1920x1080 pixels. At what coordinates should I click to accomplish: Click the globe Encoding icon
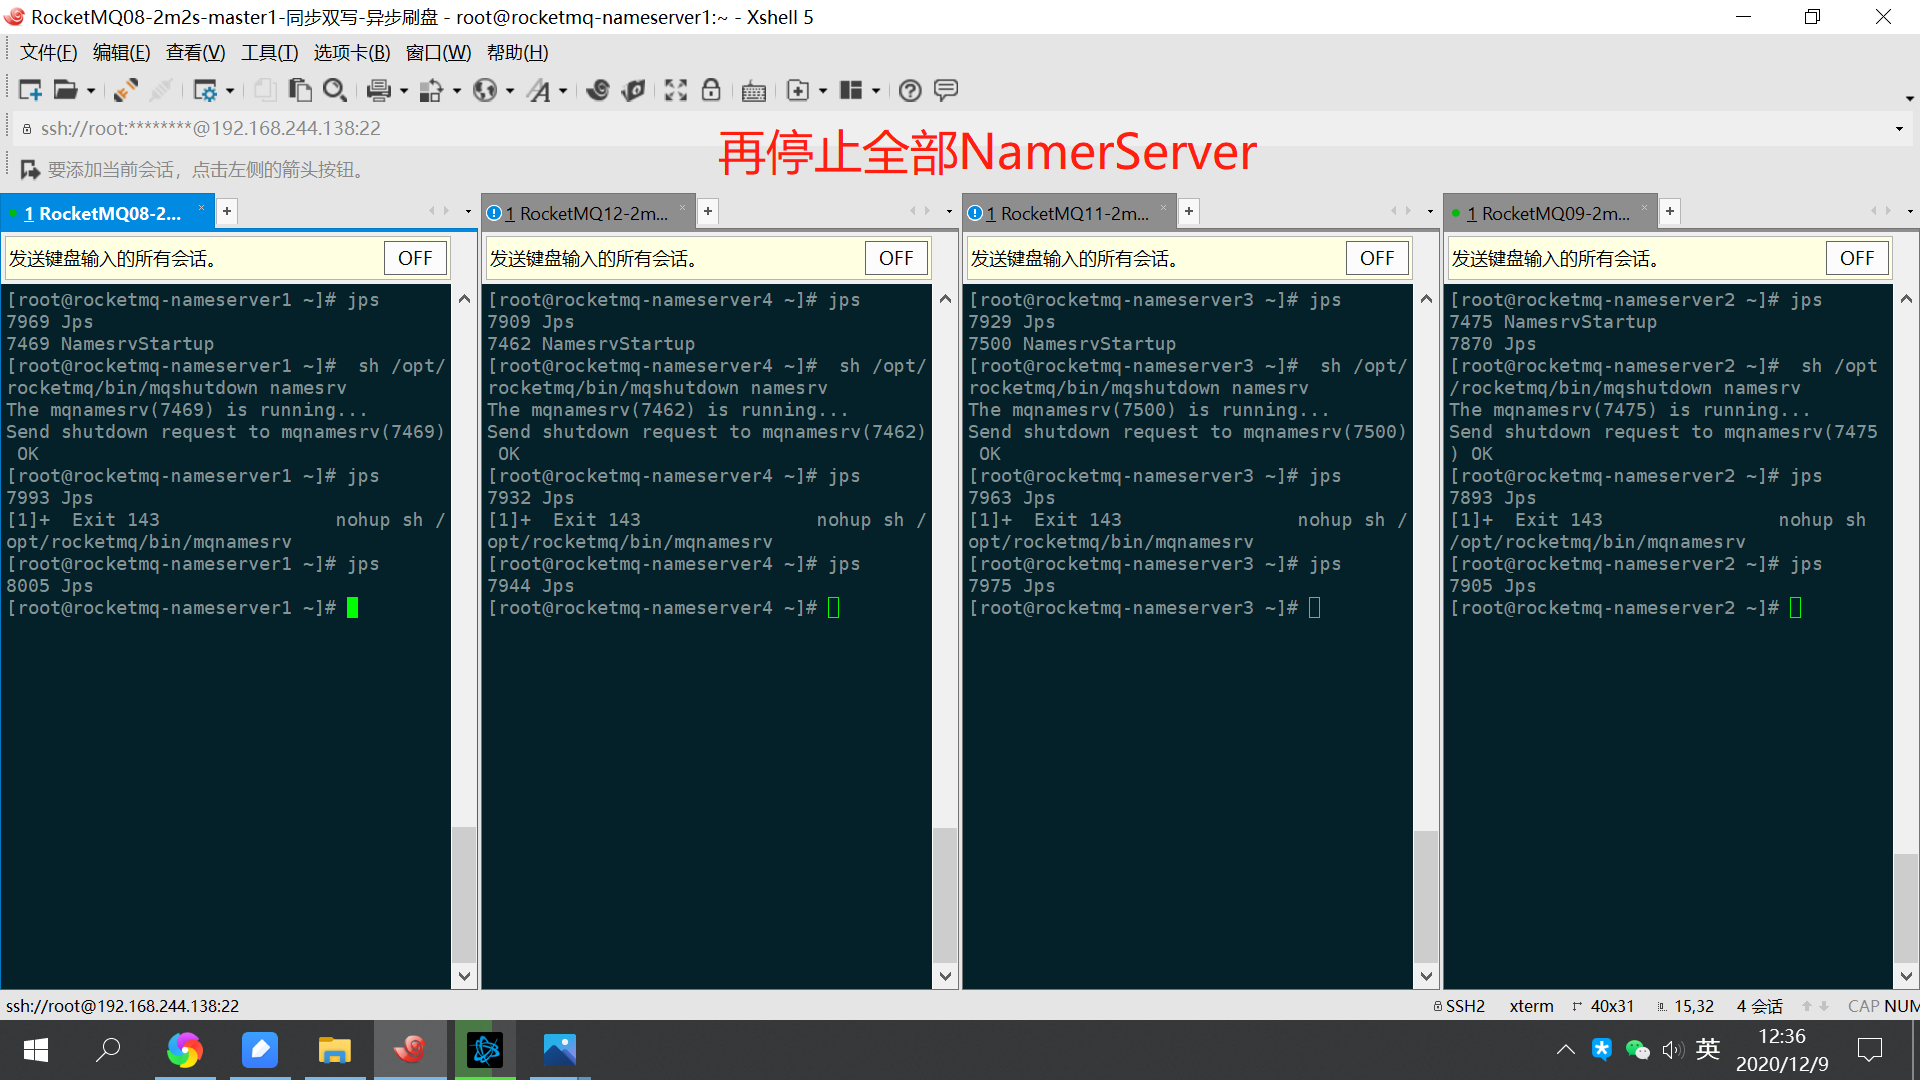[485, 90]
